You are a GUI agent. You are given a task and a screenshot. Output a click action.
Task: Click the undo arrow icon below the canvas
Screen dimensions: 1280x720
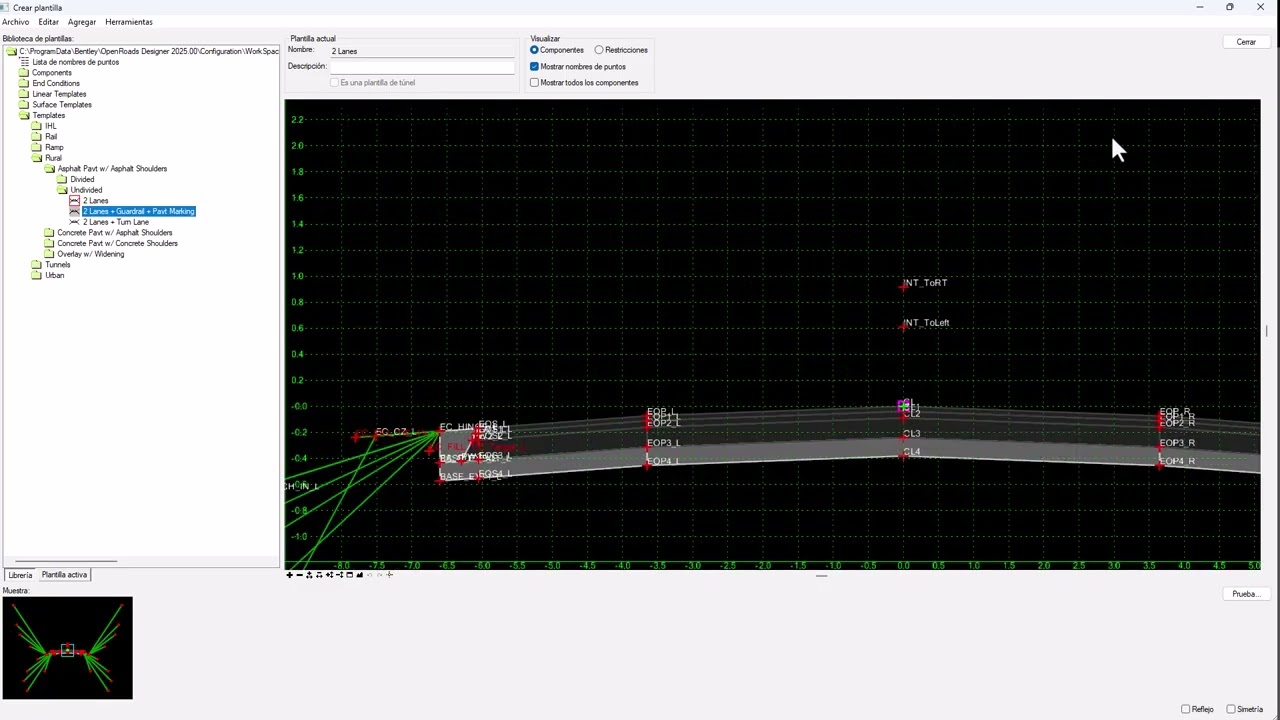(x=369, y=575)
